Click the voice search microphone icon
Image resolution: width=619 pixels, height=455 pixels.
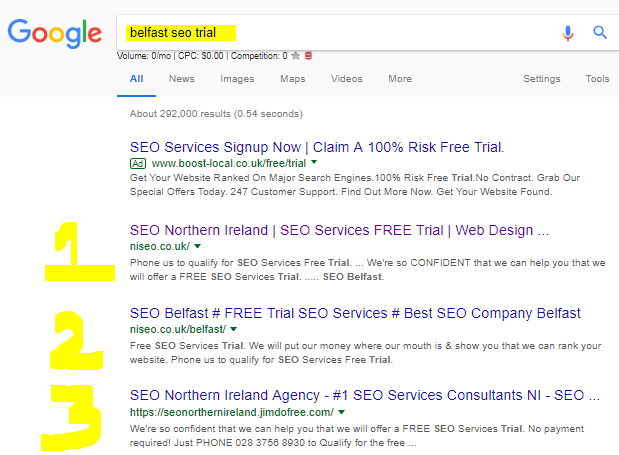568,33
